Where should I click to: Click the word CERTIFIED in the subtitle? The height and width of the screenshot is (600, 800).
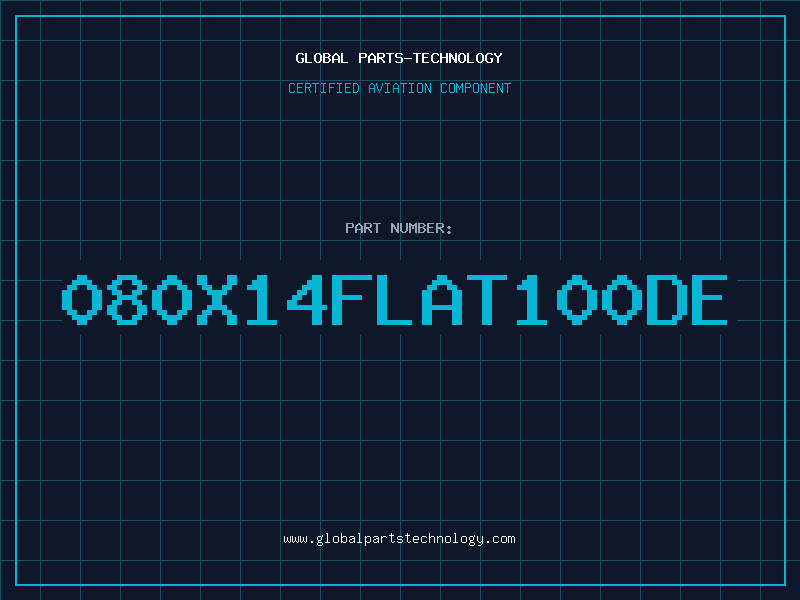(324, 88)
